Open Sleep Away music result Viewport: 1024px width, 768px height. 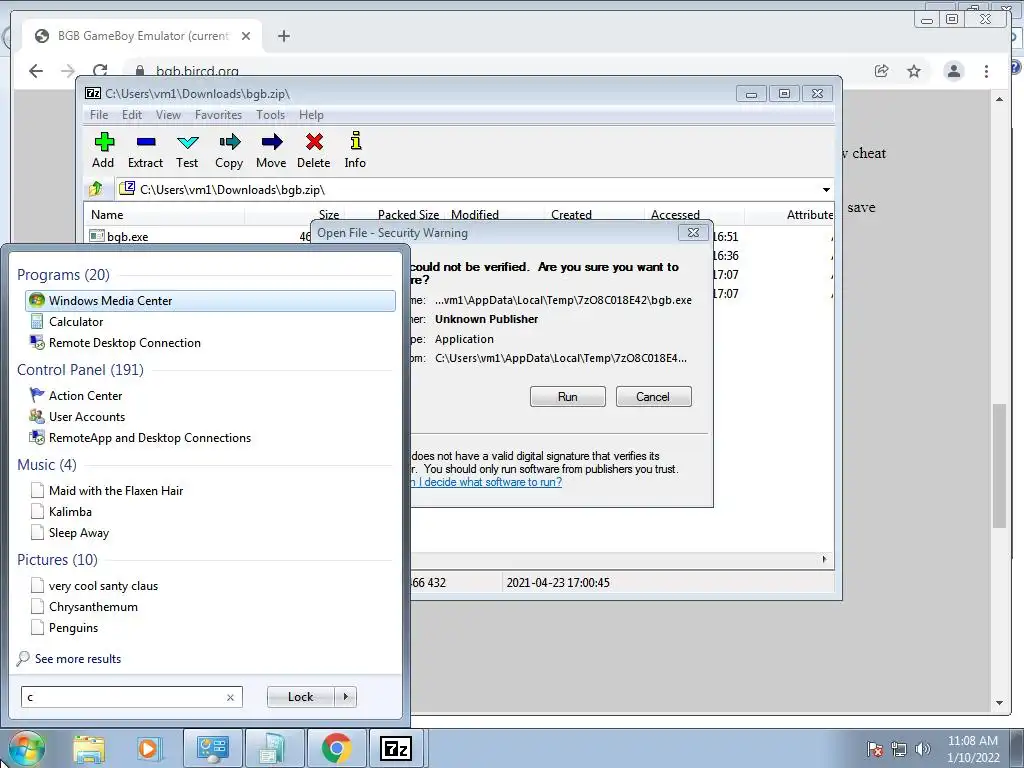tap(78, 532)
